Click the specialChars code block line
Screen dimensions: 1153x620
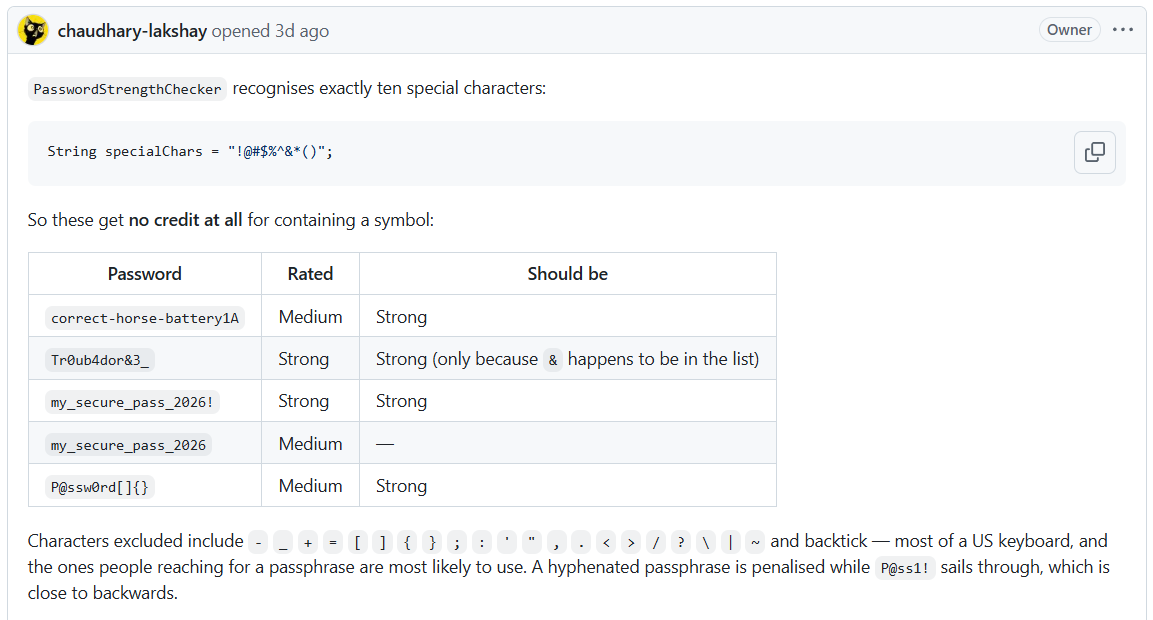coord(190,152)
